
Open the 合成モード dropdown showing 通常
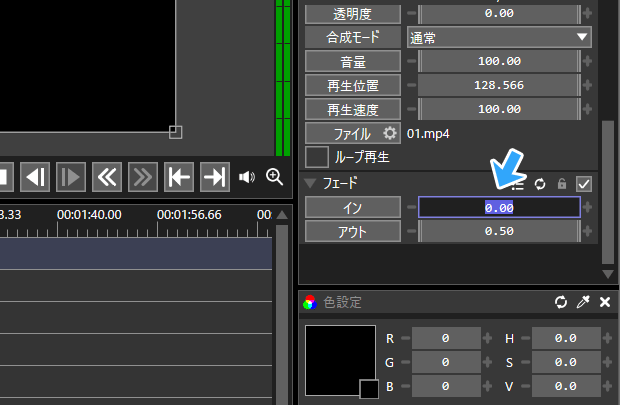coord(499,38)
